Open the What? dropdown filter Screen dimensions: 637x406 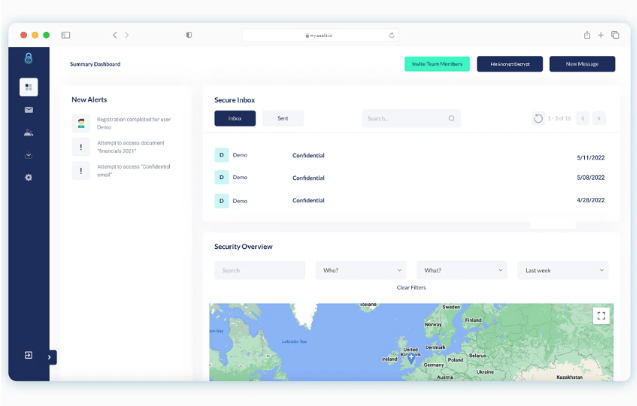pyautogui.click(x=462, y=270)
